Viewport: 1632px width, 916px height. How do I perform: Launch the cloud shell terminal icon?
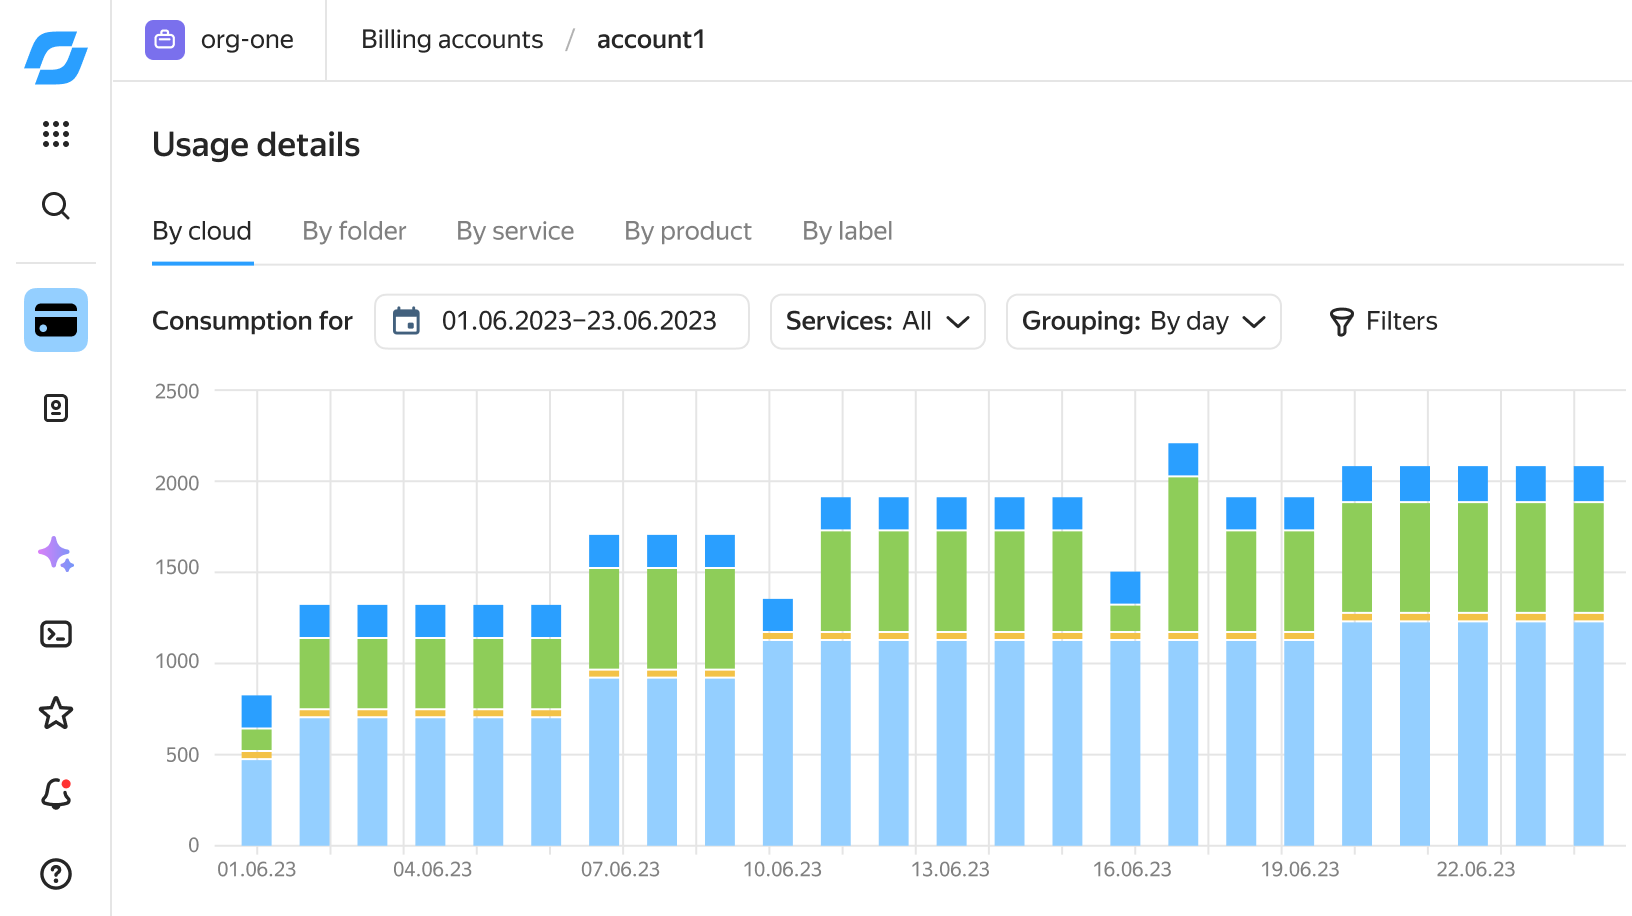(56, 634)
